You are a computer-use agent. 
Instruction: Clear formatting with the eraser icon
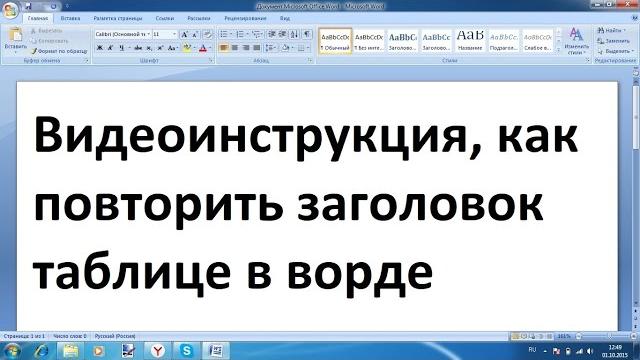tap(207, 35)
